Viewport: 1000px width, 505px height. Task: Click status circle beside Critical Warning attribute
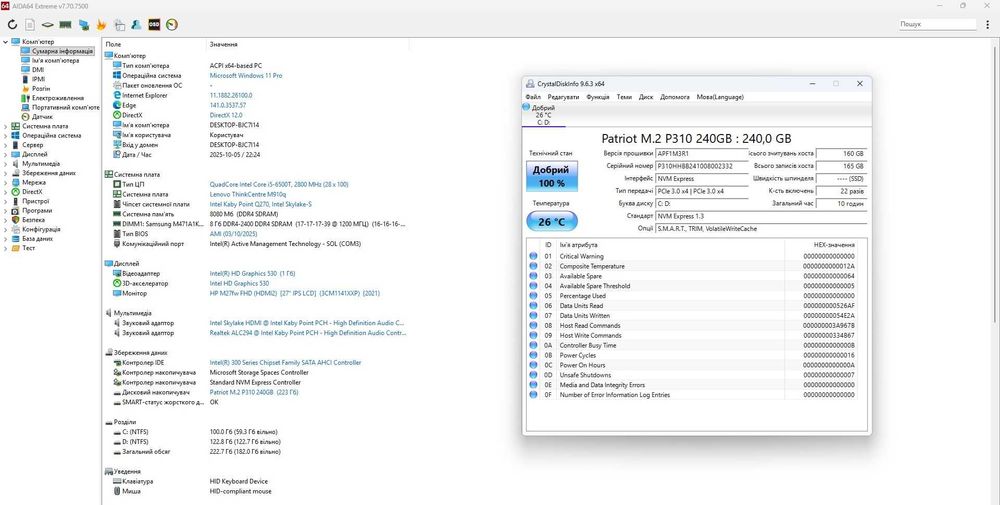coord(533,256)
